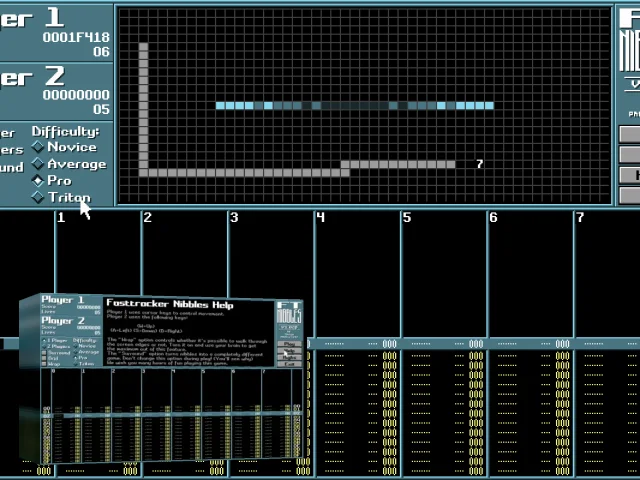Click the number 7 food item in grid
Viewport: 640px width, 480px height.
[480, 164]
